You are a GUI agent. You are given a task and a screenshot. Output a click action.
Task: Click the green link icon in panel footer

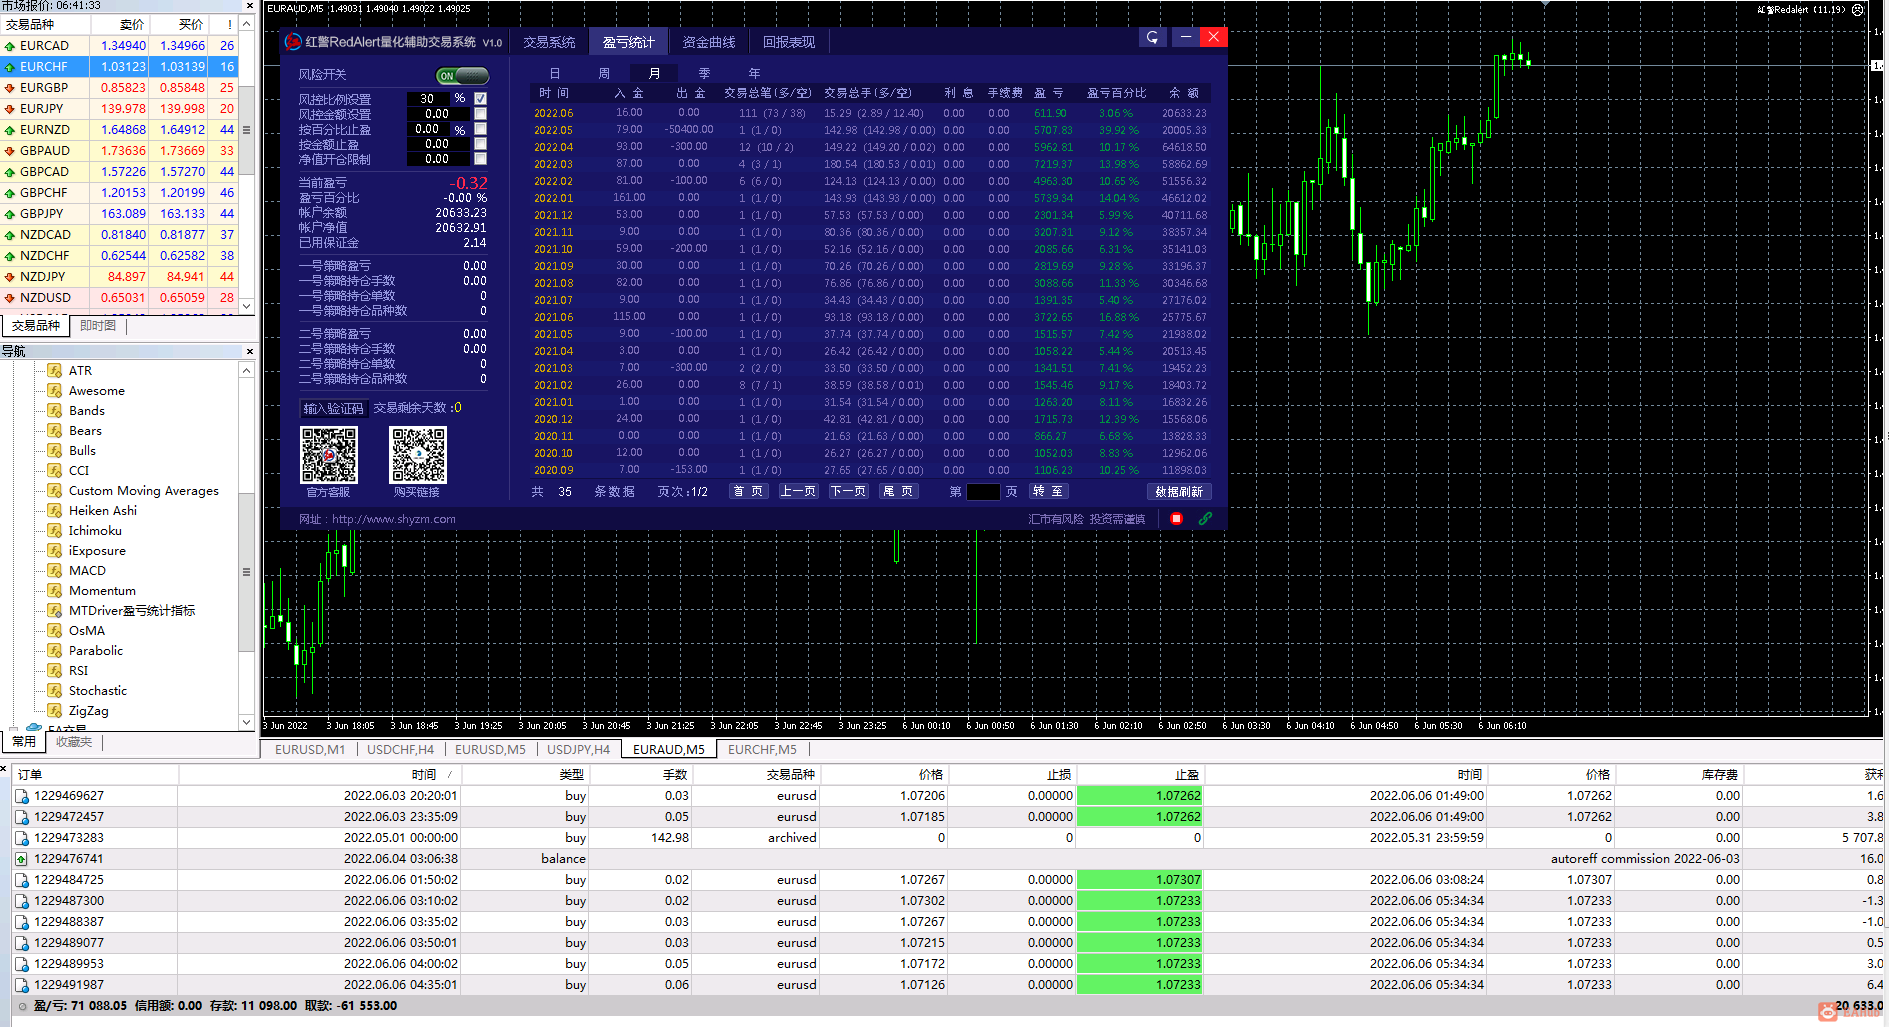click(x=1205, y=518)
